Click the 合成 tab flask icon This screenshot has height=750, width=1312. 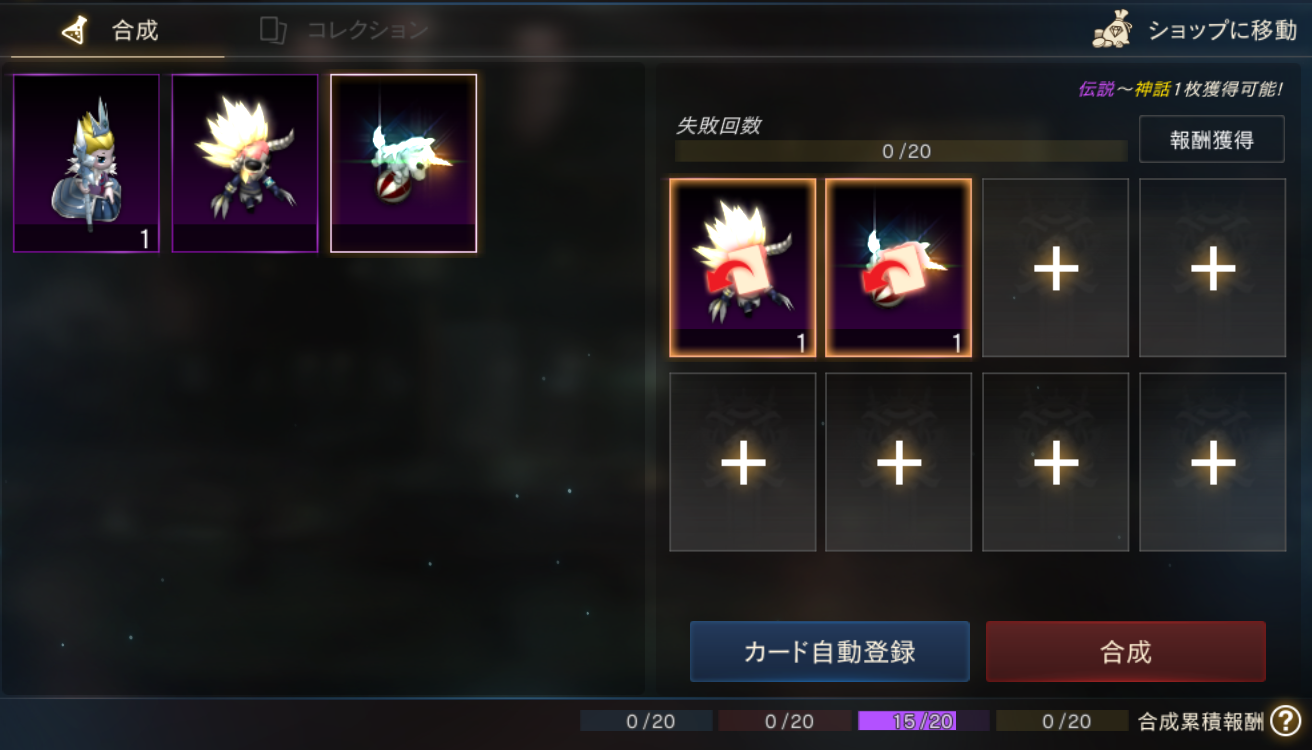[x=75, y=30]
